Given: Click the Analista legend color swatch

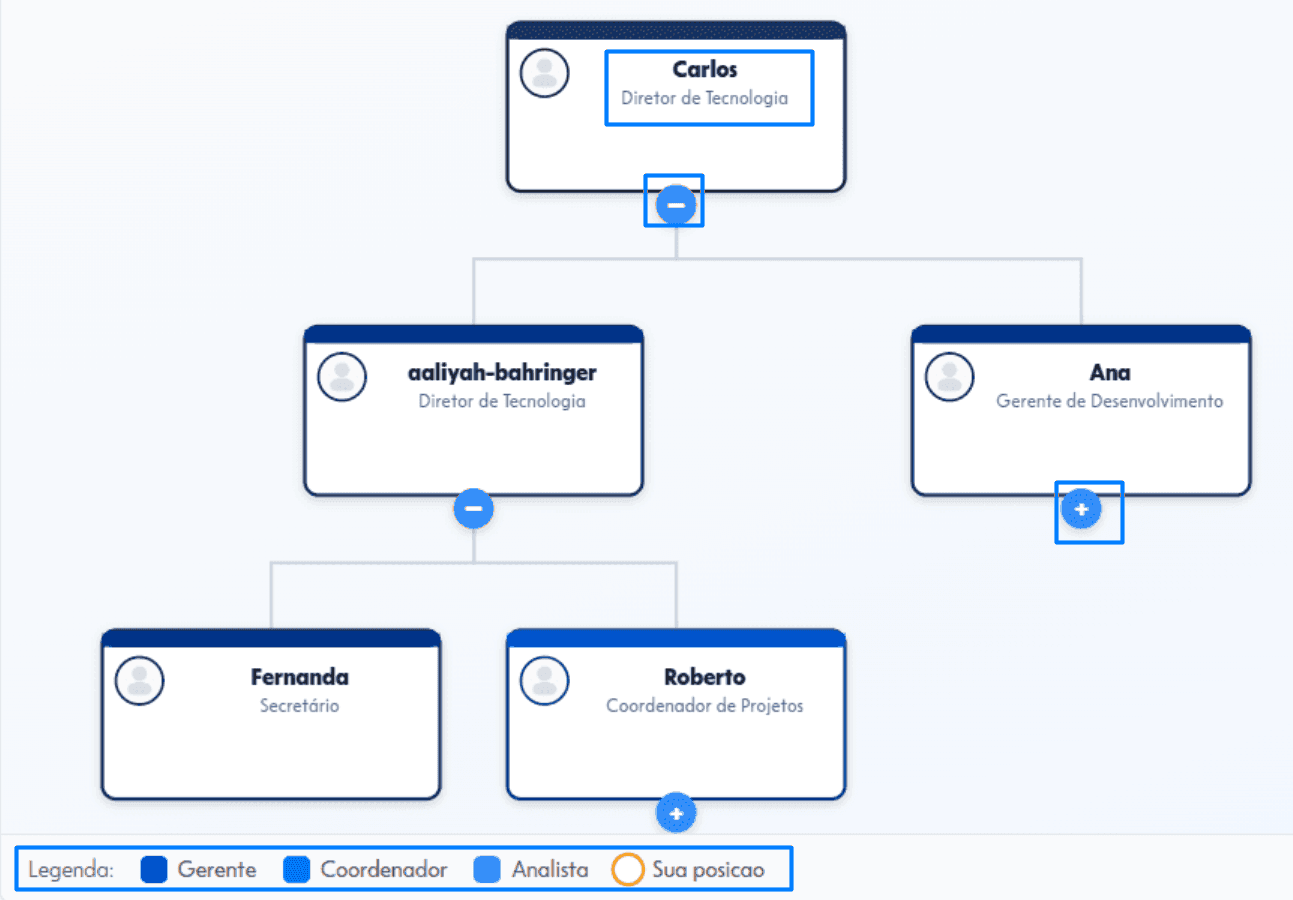Looking at the screenshot, I should point(487,870).
